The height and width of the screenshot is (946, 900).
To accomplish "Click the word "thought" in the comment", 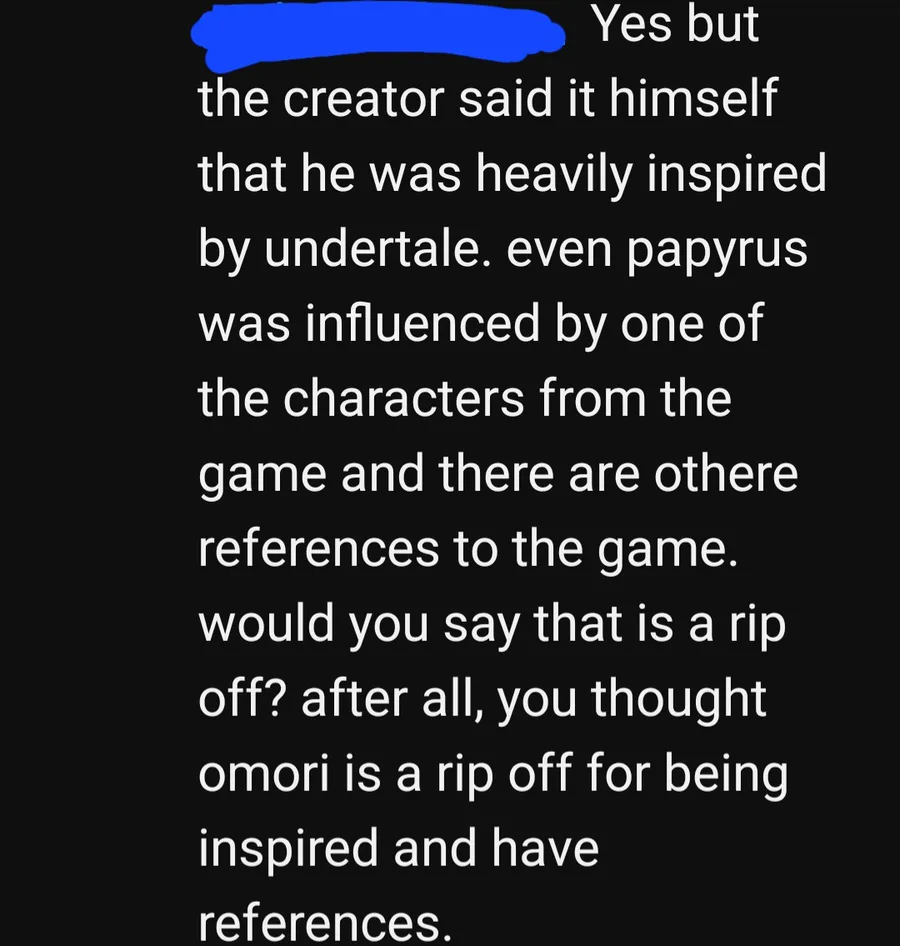I will [679, 702].
